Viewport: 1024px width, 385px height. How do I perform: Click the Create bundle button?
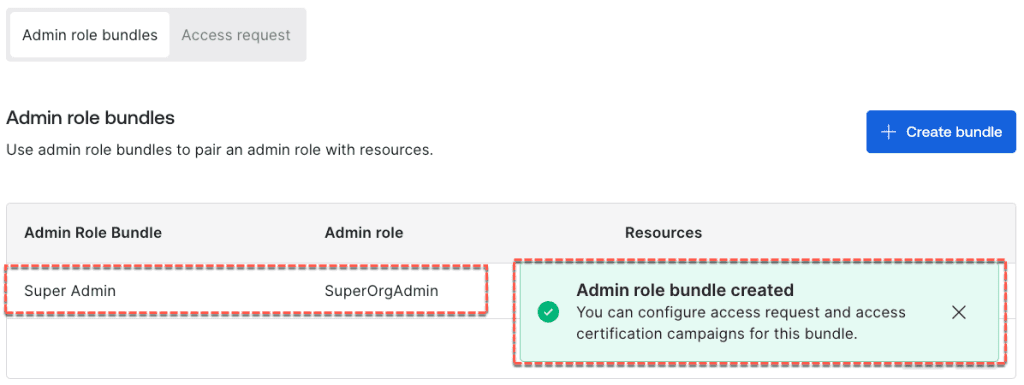coord(941,132)
